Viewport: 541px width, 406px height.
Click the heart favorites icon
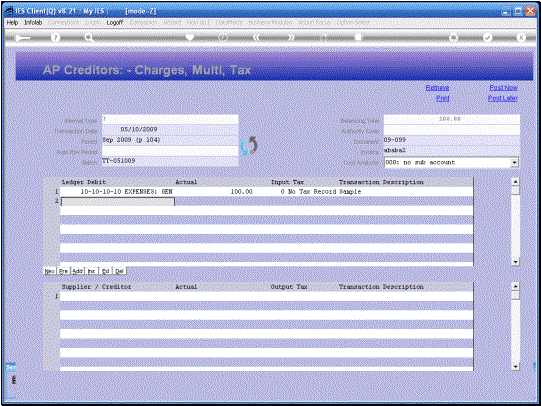[x=190, y=37]
